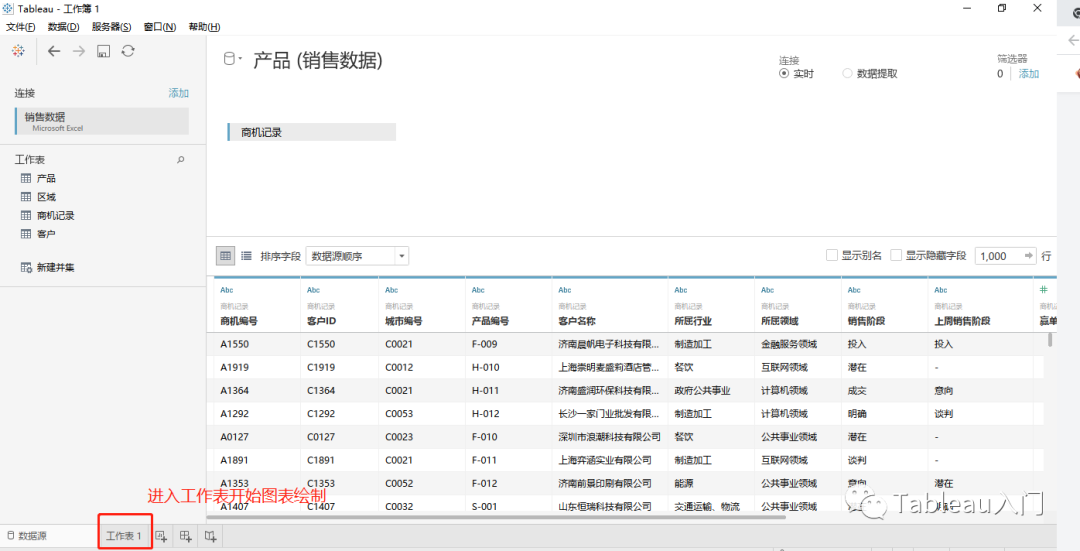The height and width of the screenshot is (551, 1080).
Task: Switch to the data grid preview view
Action: click(225, 256)
